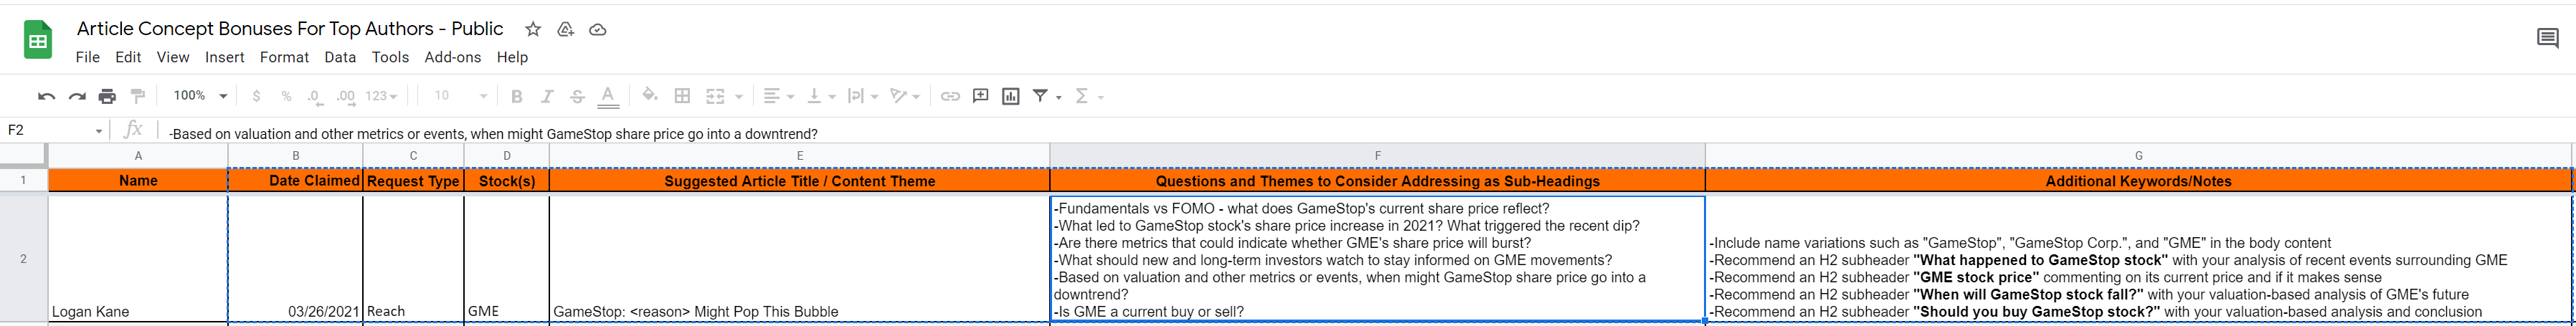Star the document title
Image resolution: width=2576 pixels, height=326 pixels.
click(533, 29)
